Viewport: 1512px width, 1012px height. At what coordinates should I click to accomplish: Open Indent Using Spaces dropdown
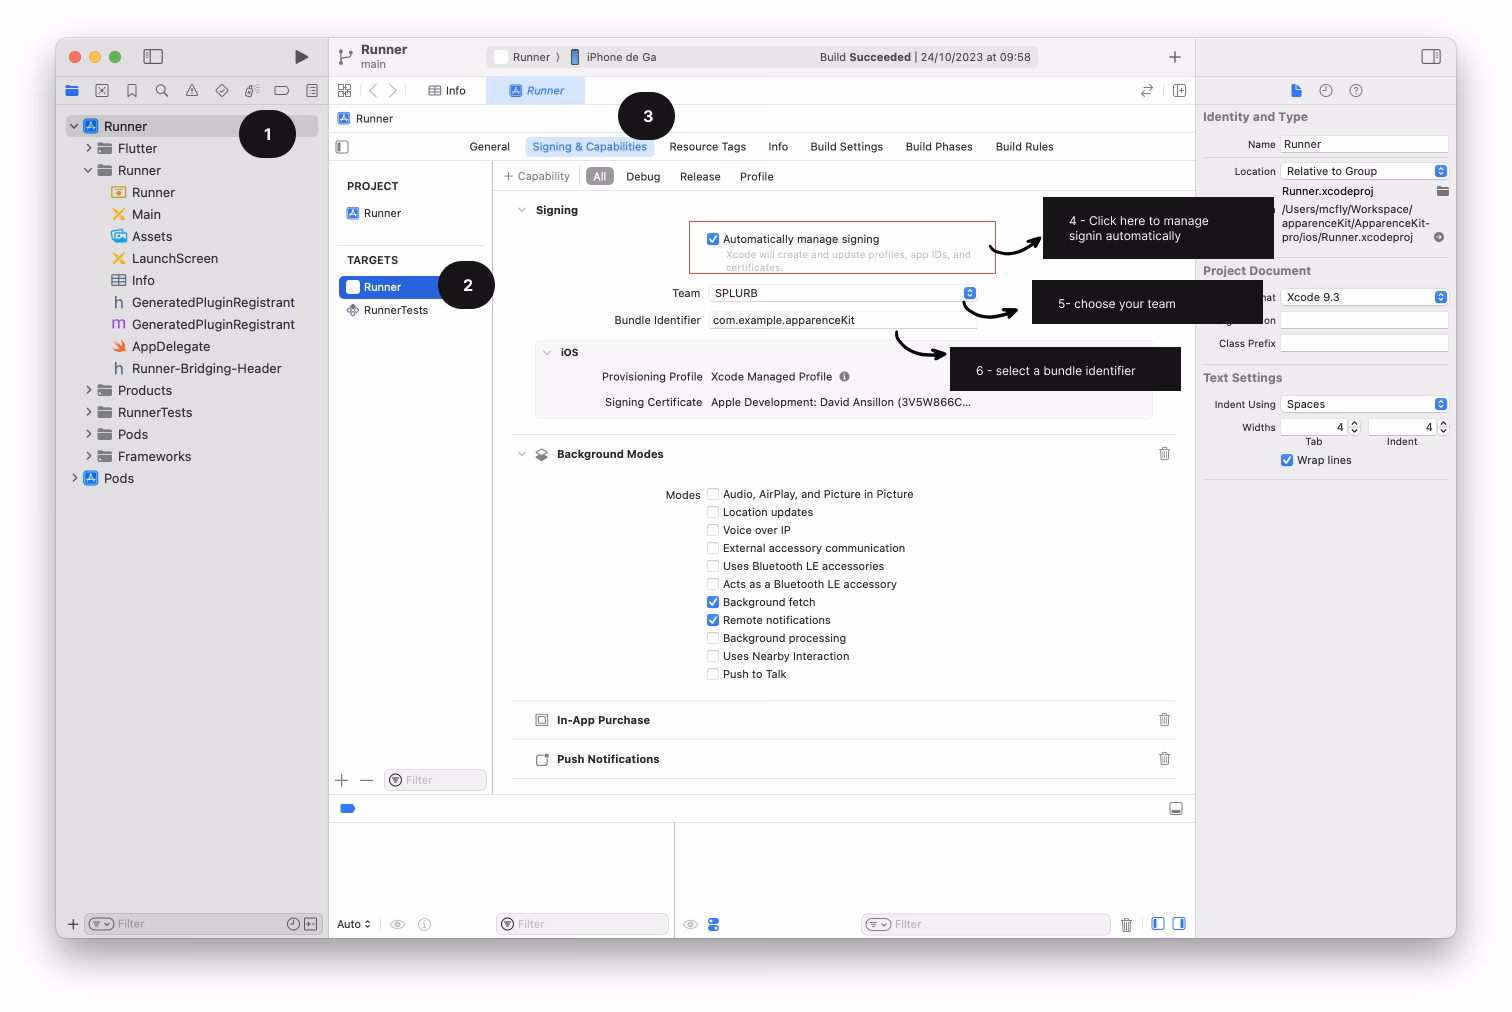(x=1365, y=404)
